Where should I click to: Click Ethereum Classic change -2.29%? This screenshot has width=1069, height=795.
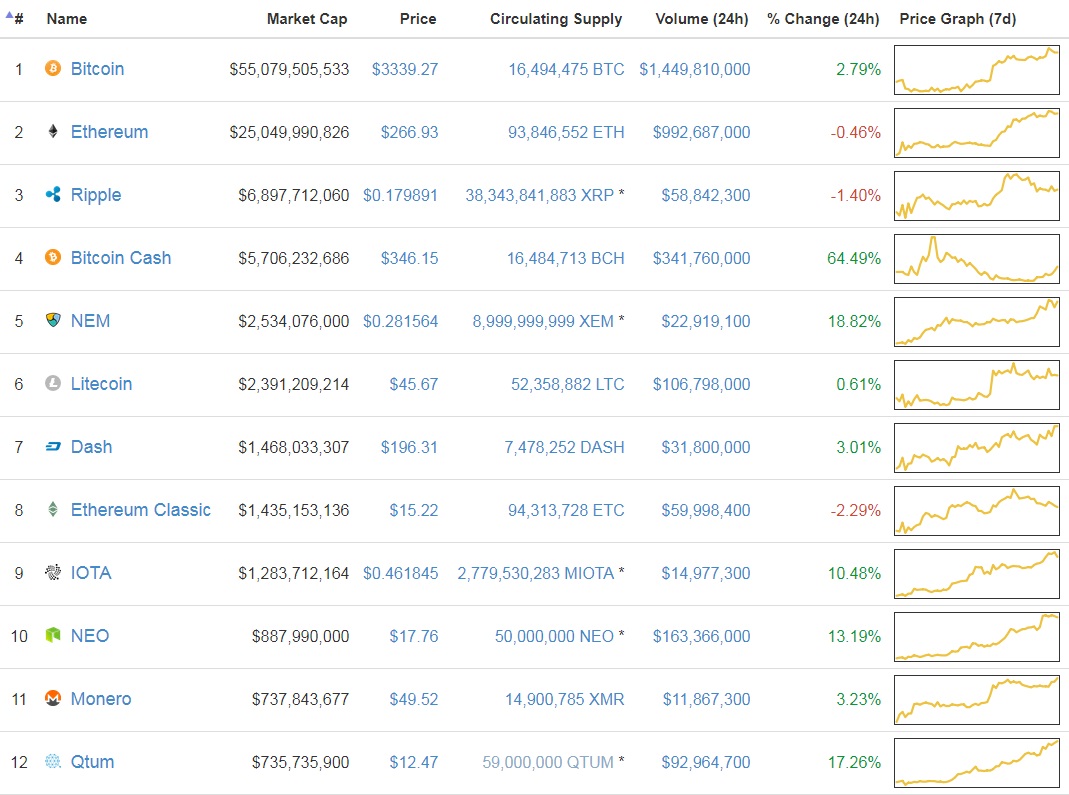[x=856, y=511]
